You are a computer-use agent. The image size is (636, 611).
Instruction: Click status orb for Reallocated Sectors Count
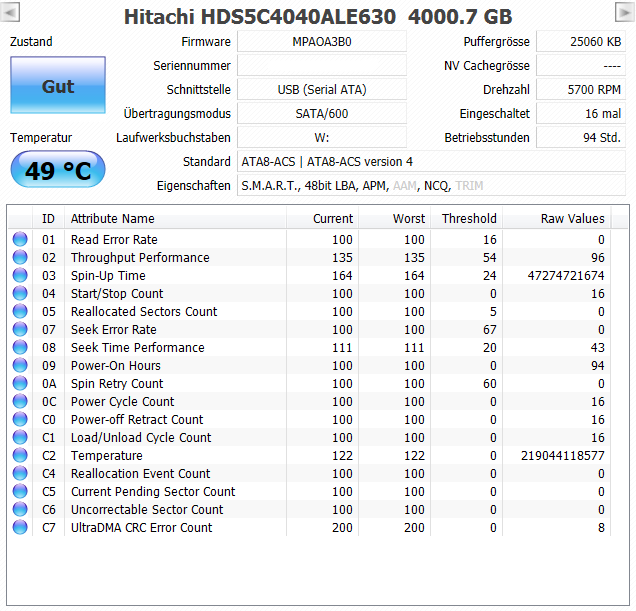pos(20,311)
